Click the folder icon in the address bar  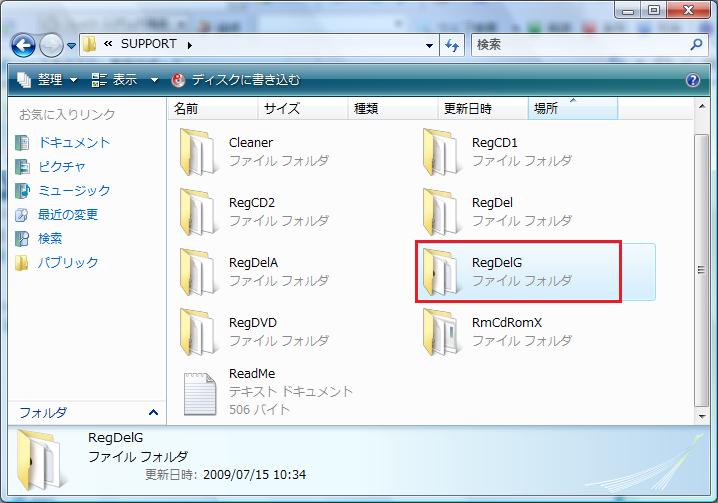(x=90, y=44)
